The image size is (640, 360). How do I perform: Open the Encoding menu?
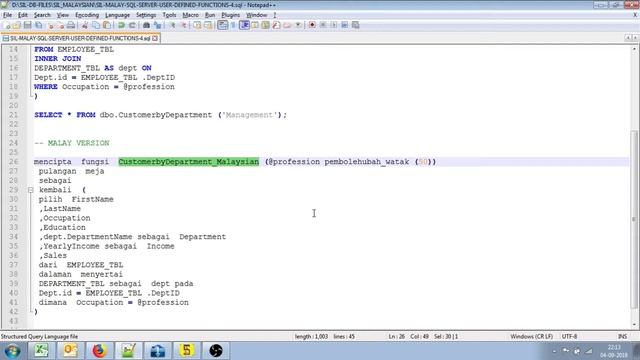tap(87, 15)
